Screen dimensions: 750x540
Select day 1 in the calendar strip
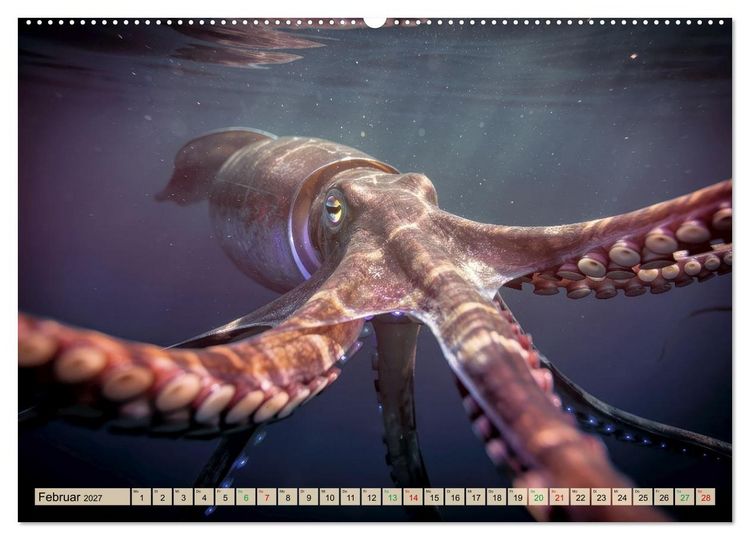[x=141, y=496]
